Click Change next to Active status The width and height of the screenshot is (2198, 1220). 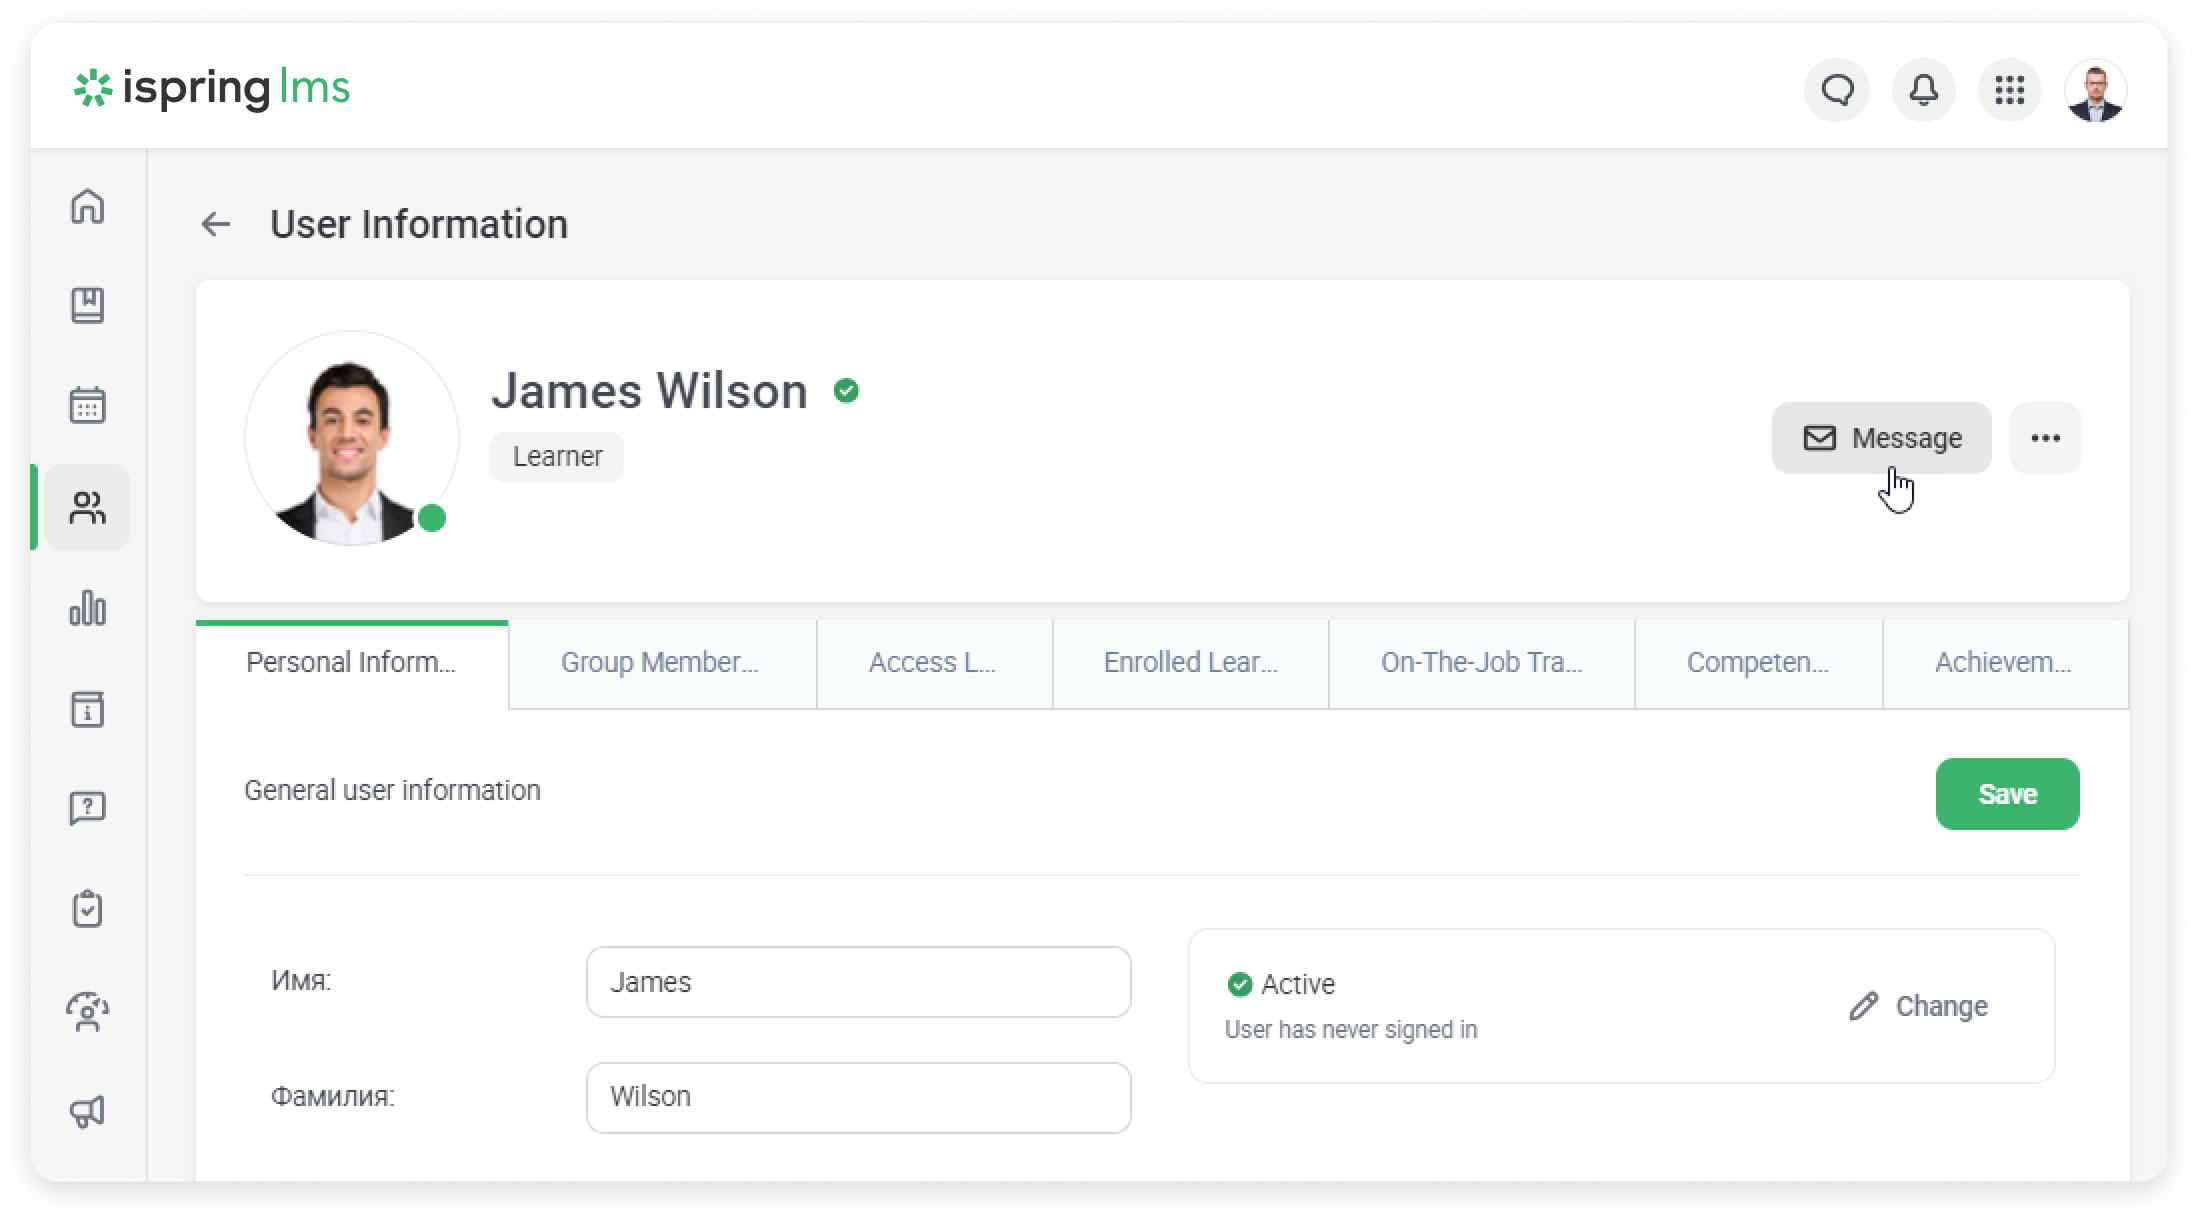pyautogui.click(x=1919, y=1006)
